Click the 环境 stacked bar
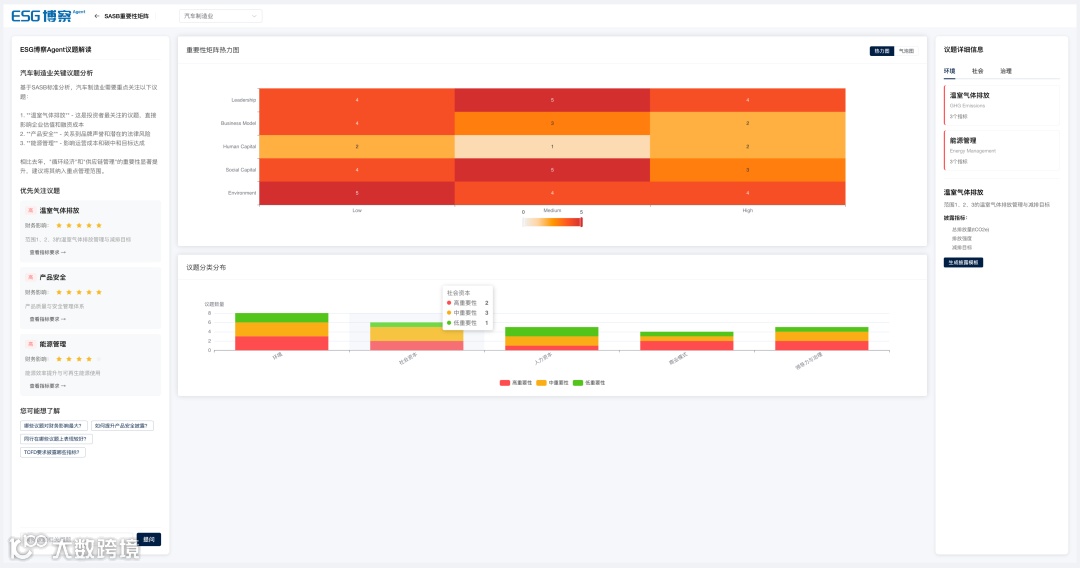This screenshot has height=568, width=1080. pos(282,332)
